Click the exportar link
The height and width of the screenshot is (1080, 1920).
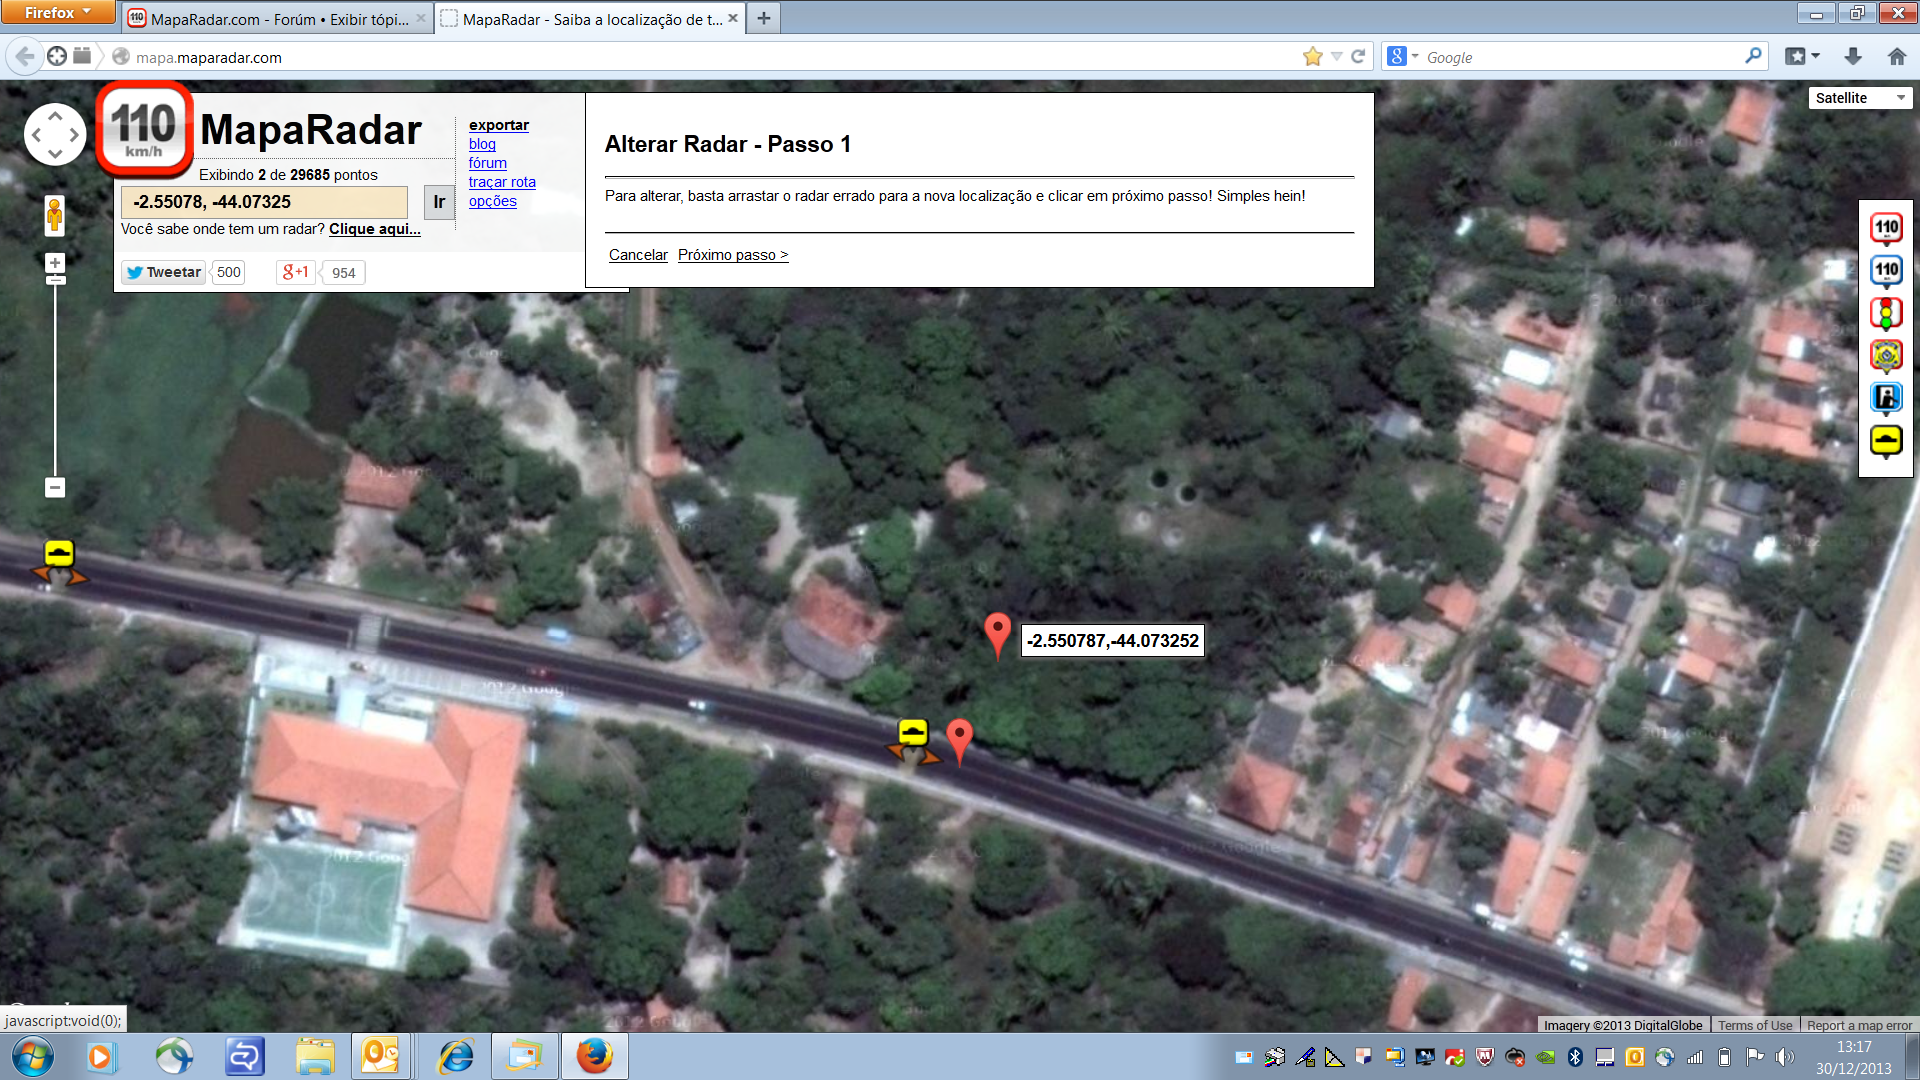pyautogui.click(x=499, y=125)
